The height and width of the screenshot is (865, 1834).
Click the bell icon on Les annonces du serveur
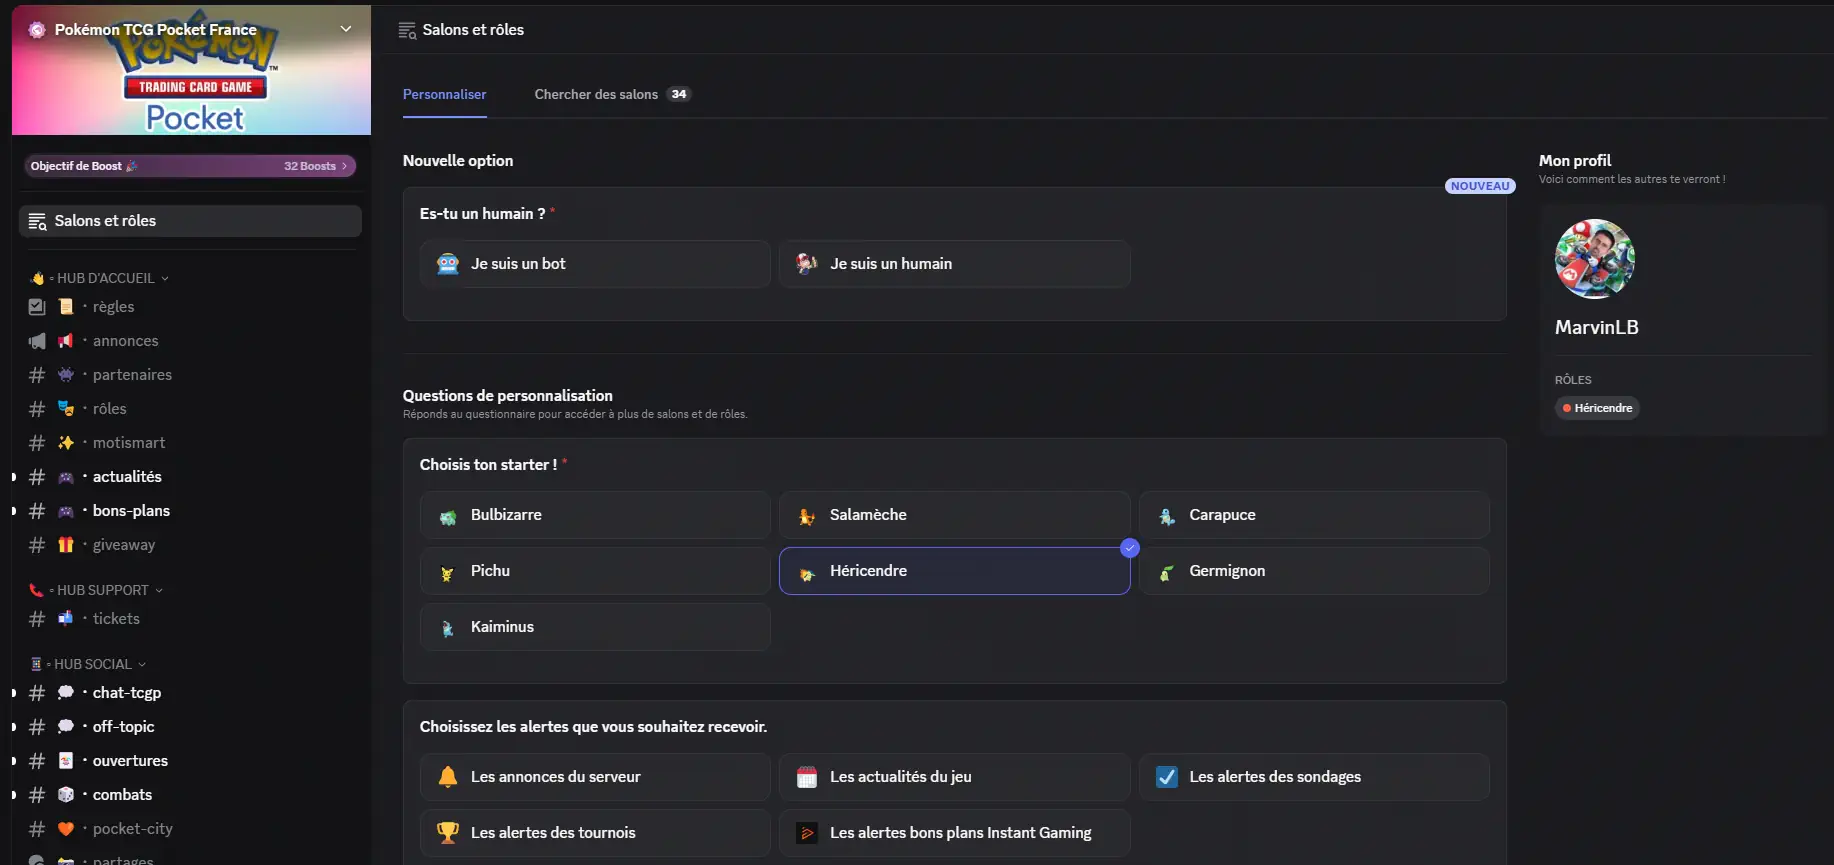448,777
